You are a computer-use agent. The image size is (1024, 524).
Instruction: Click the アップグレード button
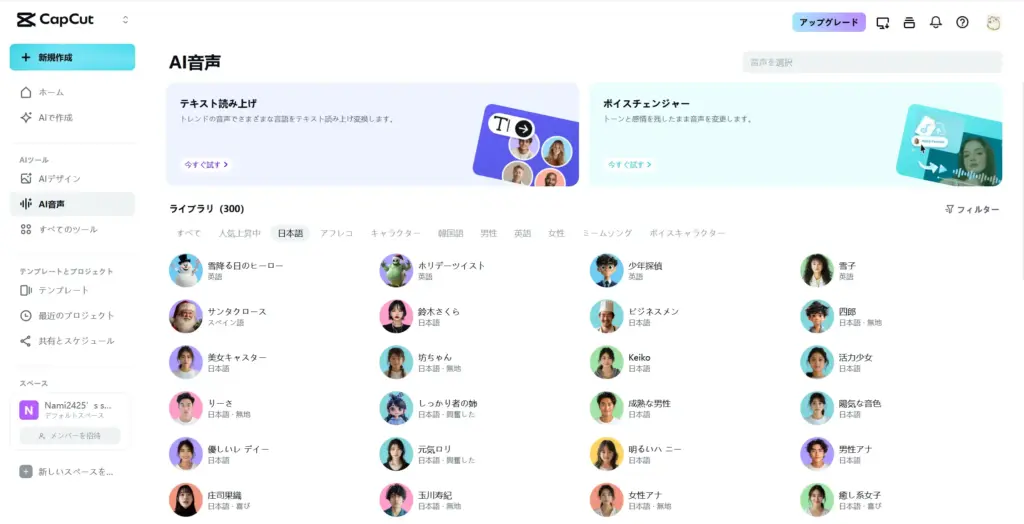[x=828, y=22]
